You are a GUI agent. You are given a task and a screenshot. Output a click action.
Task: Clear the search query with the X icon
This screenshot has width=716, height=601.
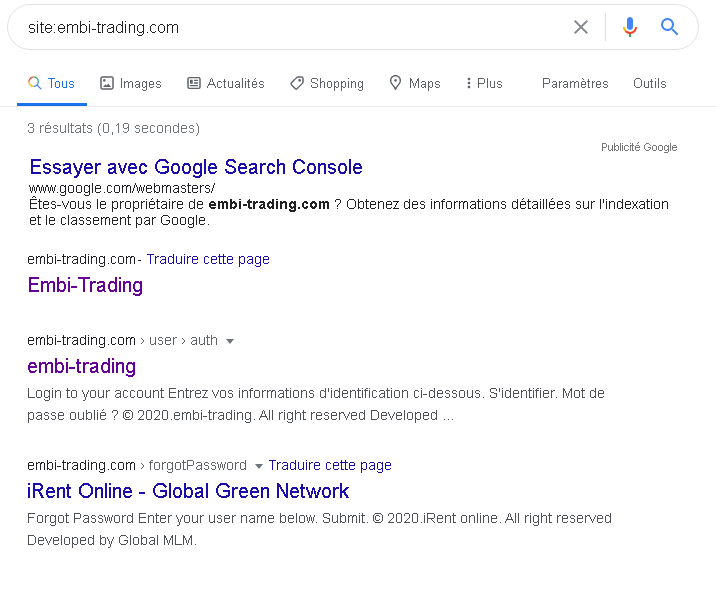580,27
